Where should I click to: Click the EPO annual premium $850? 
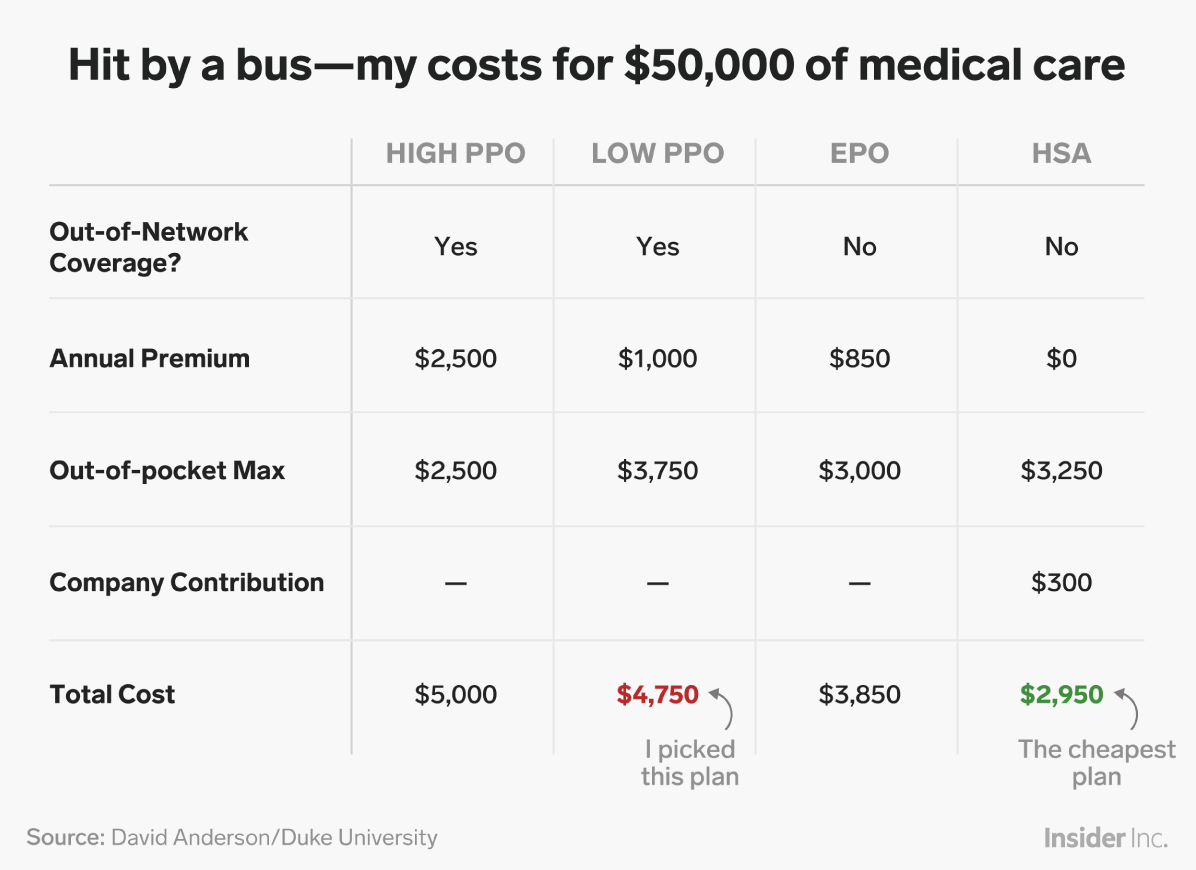860,358
